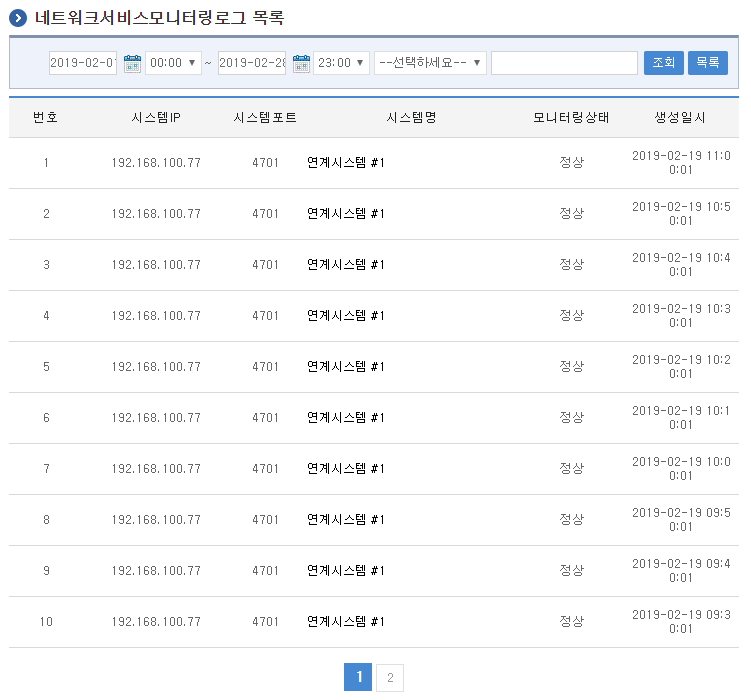Open the end date calendar picker icon
The width and height of the screenshot is (751, 700).
point(301,63)
